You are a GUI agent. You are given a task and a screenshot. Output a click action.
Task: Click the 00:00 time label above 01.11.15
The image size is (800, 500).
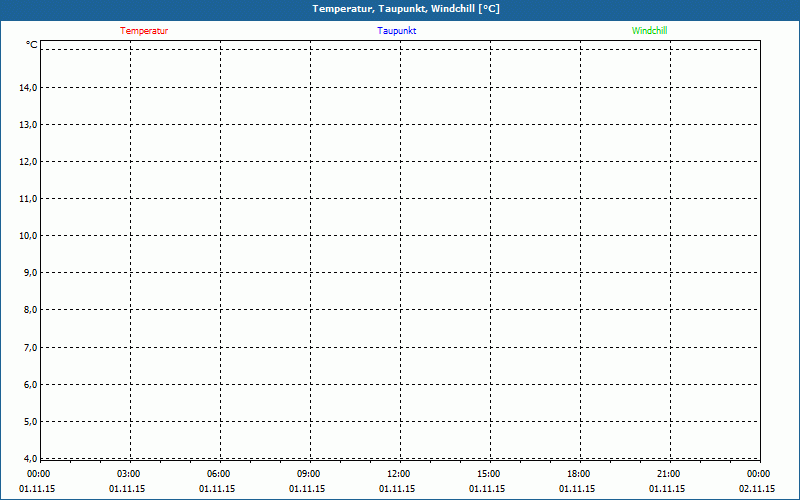click(x=38, y=474)
